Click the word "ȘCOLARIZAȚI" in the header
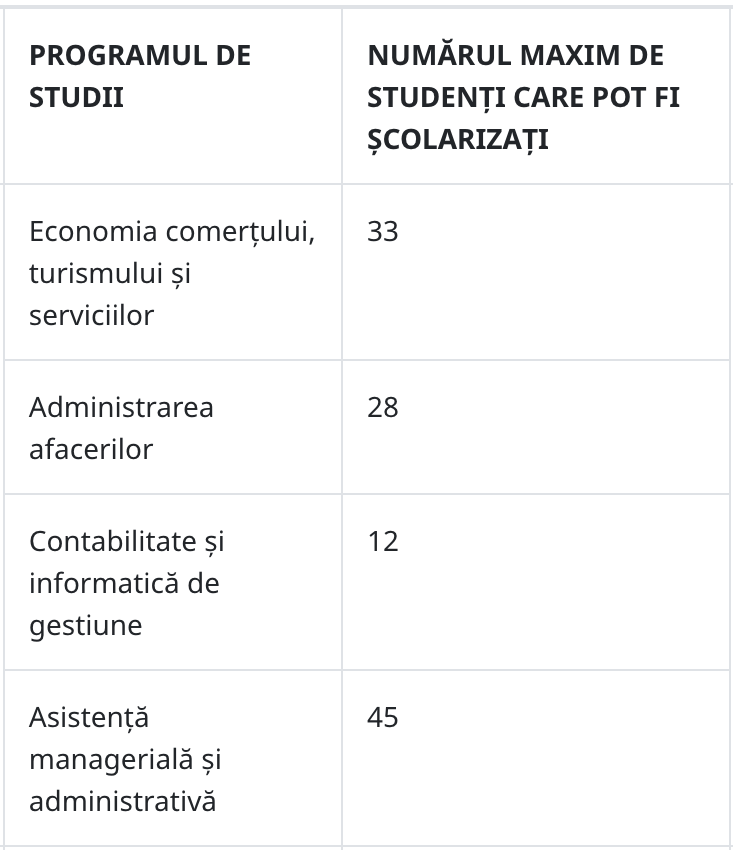The image size is (733, 850). click(x=458, y=140)
